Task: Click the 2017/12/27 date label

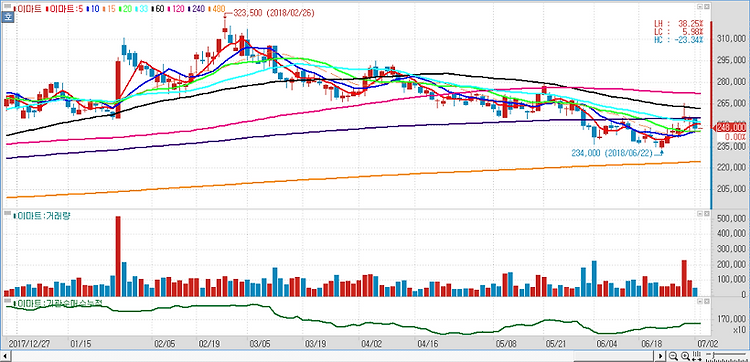Action: pyautogui.click(x=30, y=344)
